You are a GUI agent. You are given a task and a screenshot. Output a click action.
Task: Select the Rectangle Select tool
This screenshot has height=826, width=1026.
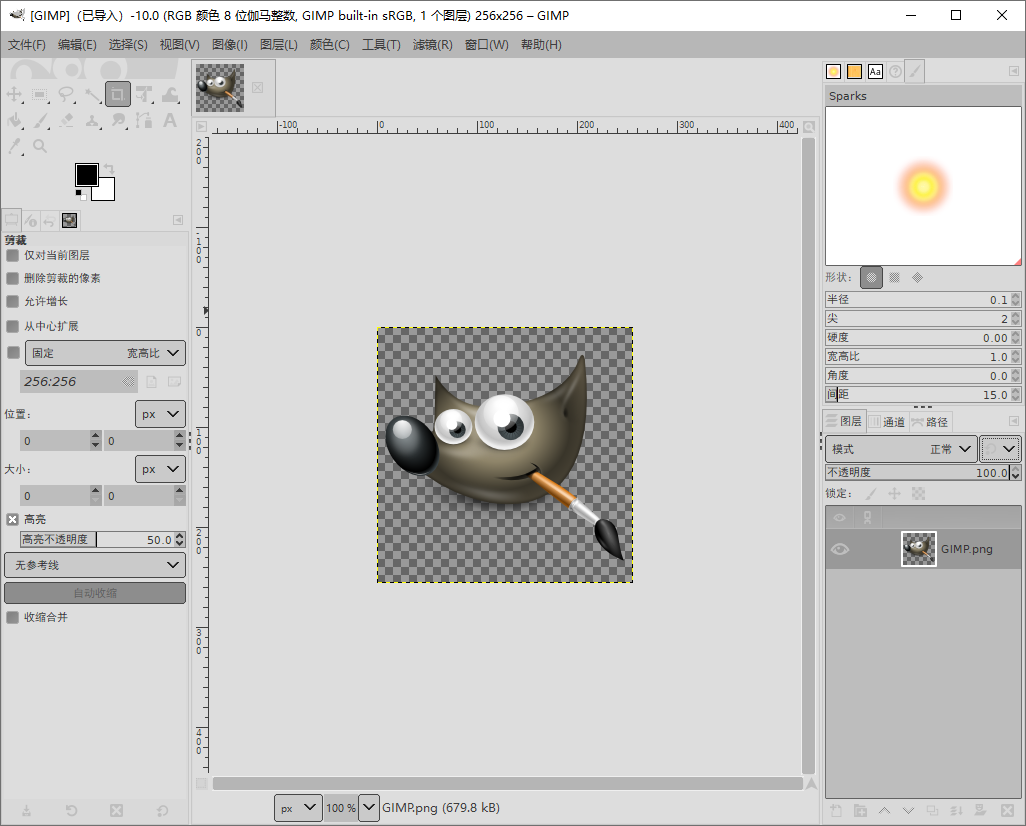[41, 95]
